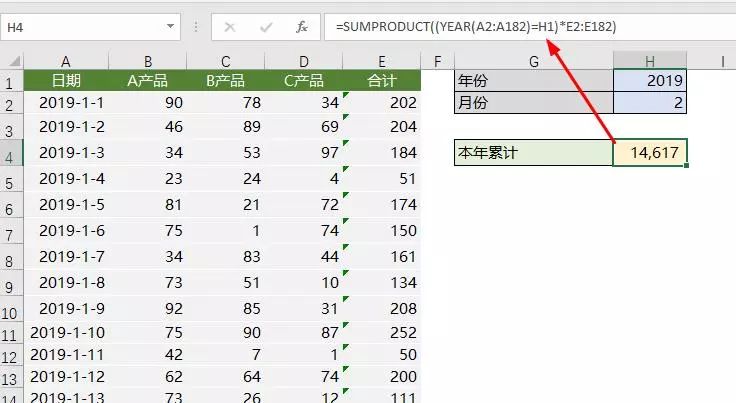The height and width of the screenshot is (403, 736).
Task: Click the result cell showing 14,617
Action: point(650,152)
